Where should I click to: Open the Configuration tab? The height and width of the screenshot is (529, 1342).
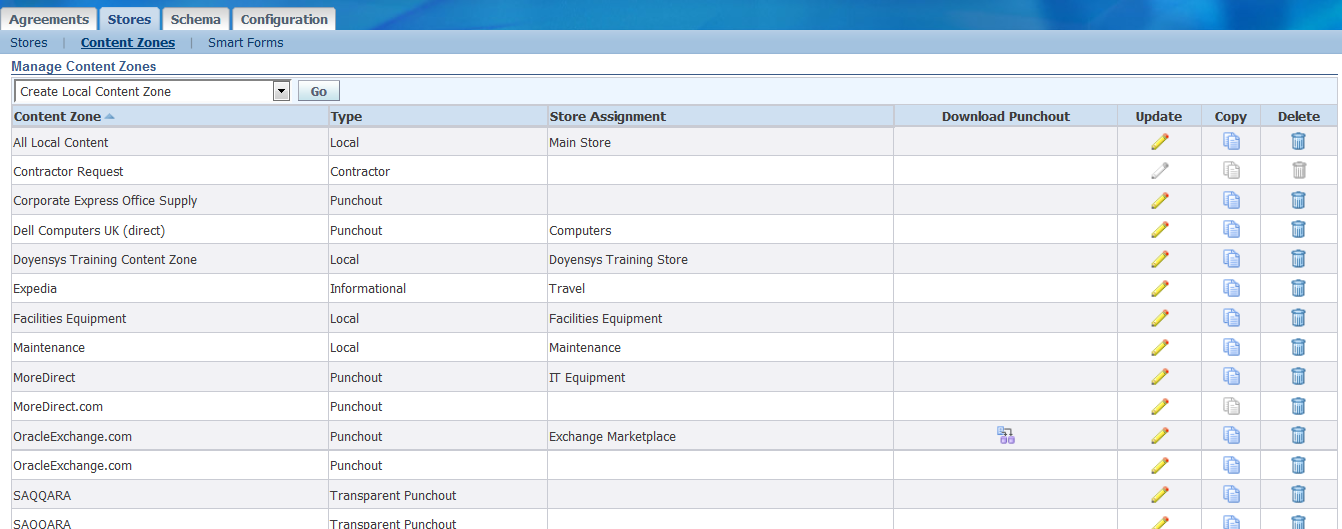tap(284, 19)
